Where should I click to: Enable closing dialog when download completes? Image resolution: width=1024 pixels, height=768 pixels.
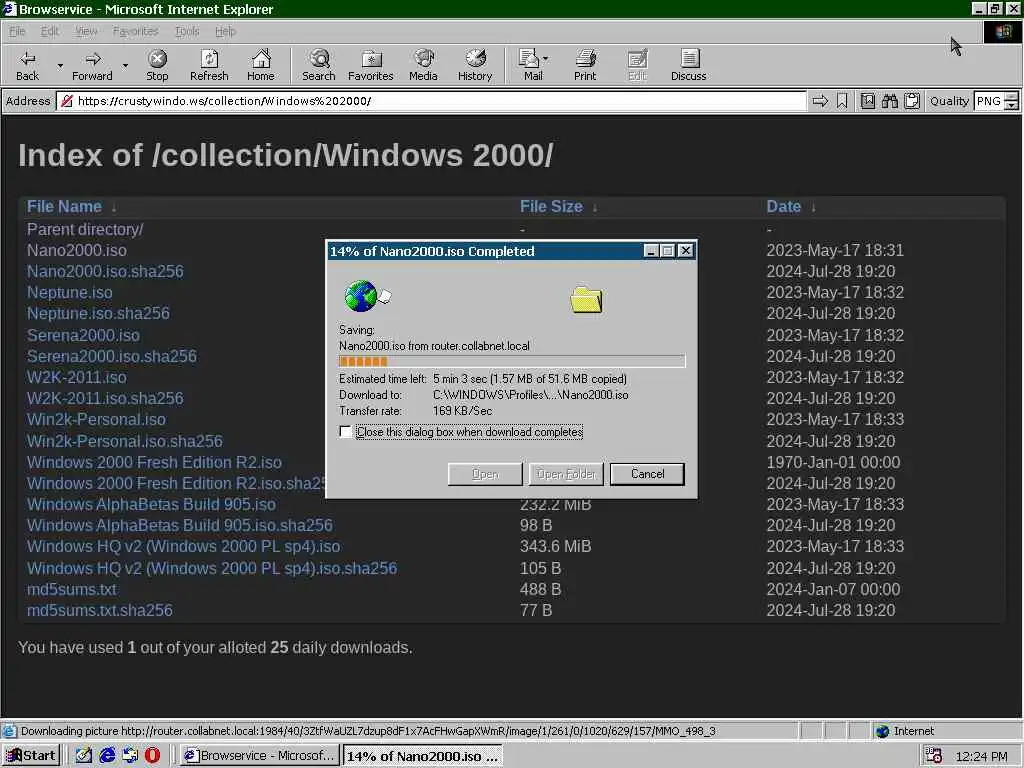(345, 432)
